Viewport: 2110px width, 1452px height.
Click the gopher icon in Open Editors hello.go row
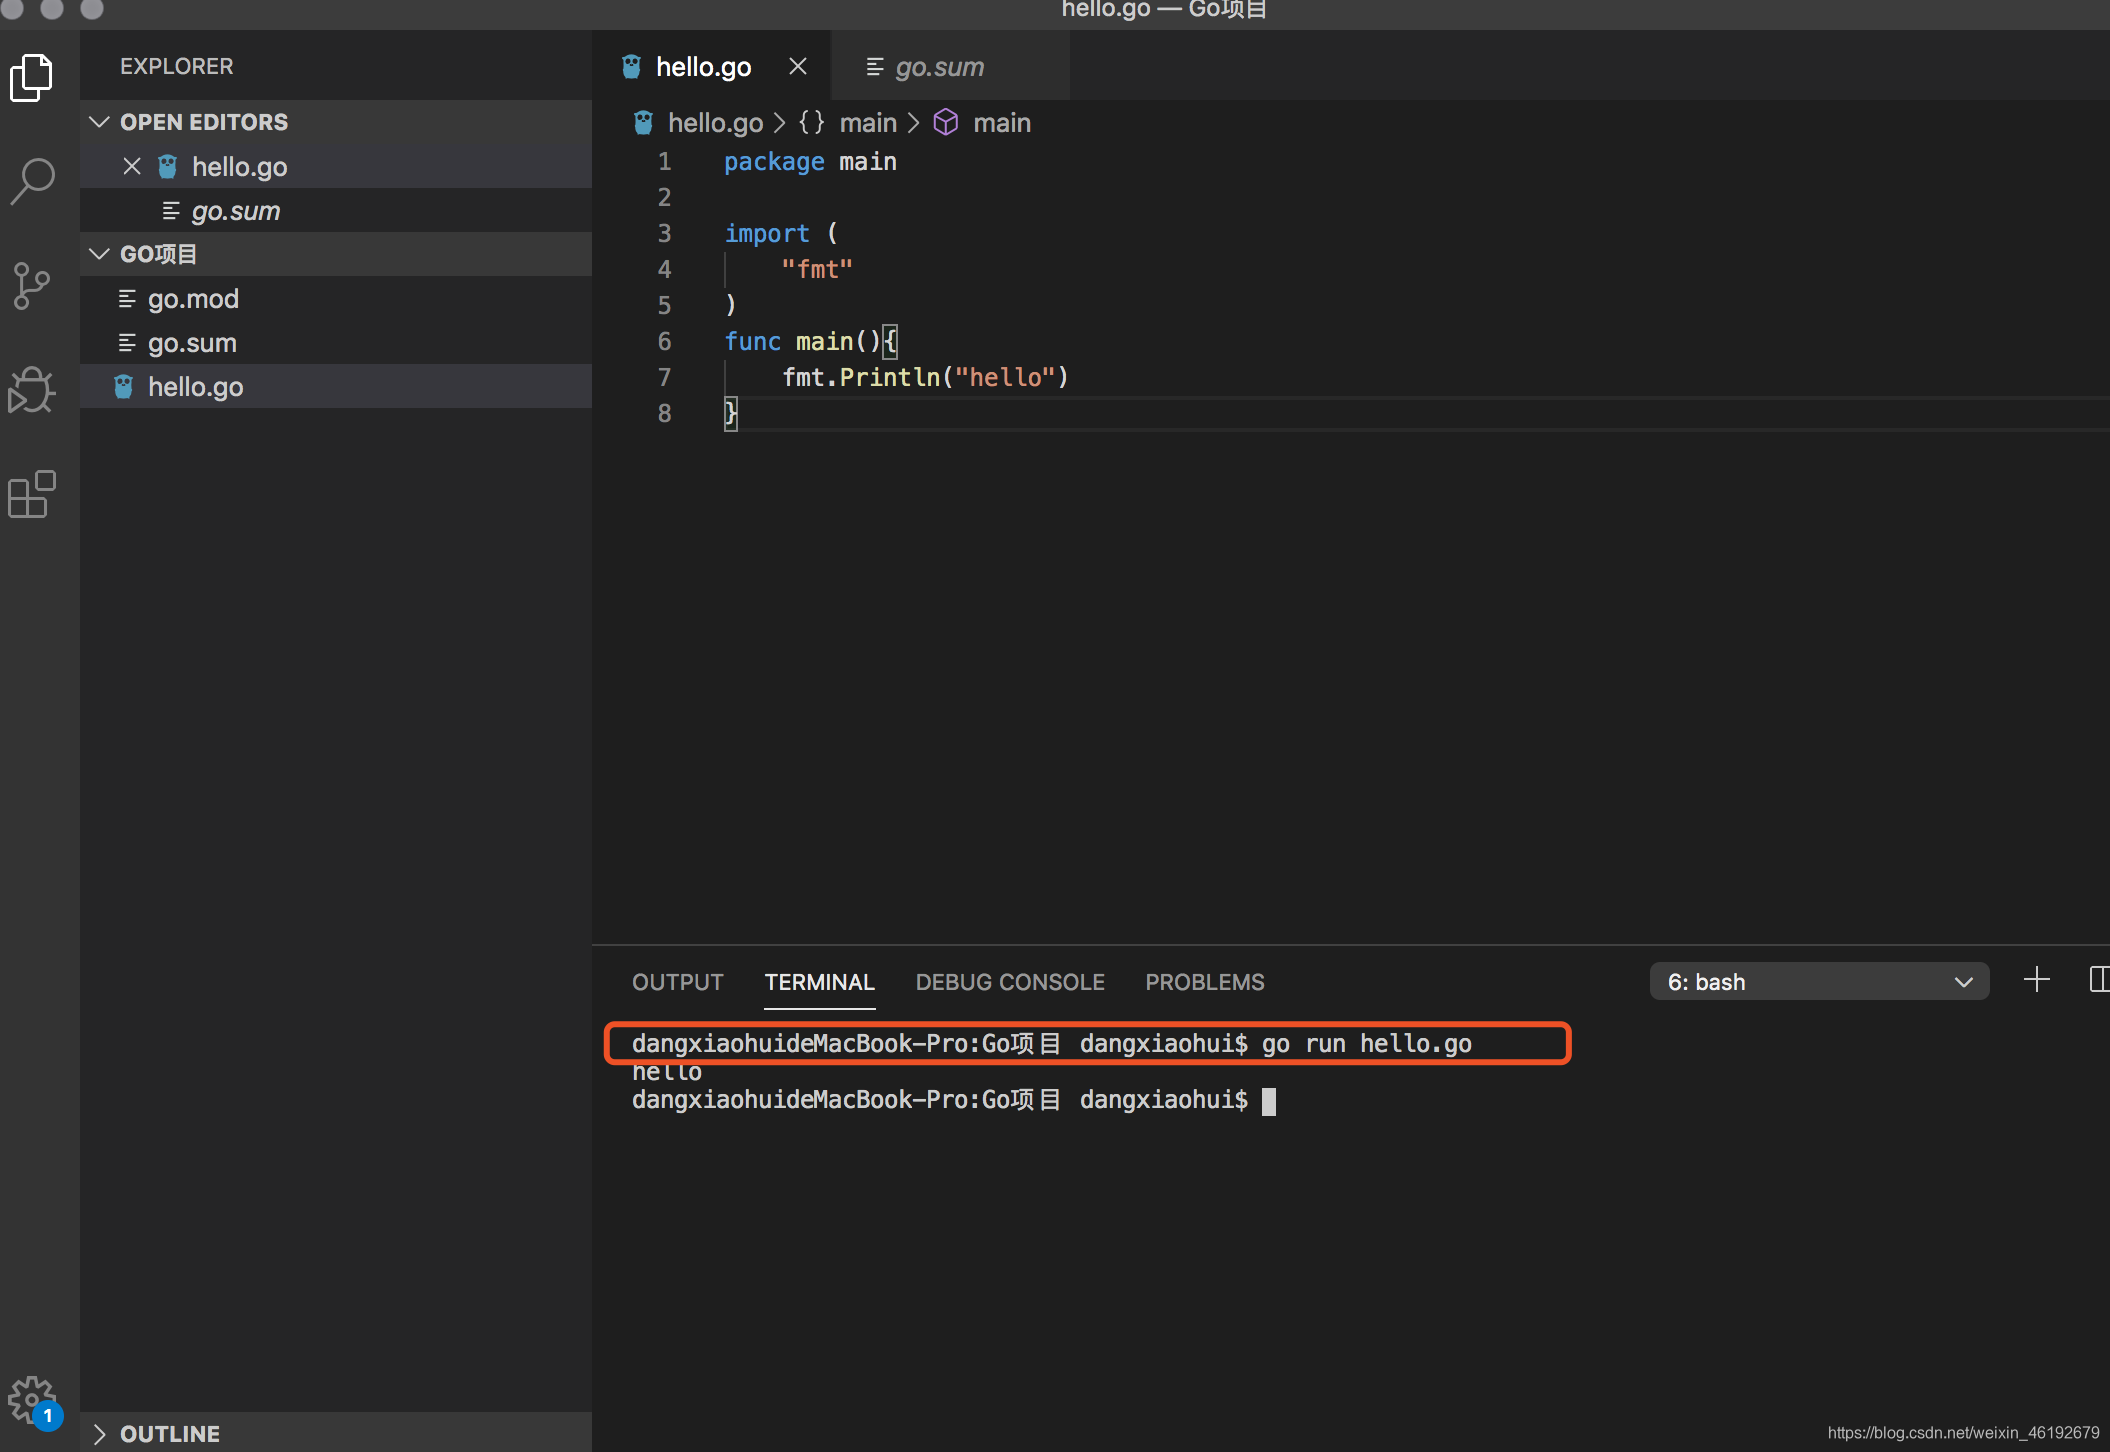click(167, 166)
